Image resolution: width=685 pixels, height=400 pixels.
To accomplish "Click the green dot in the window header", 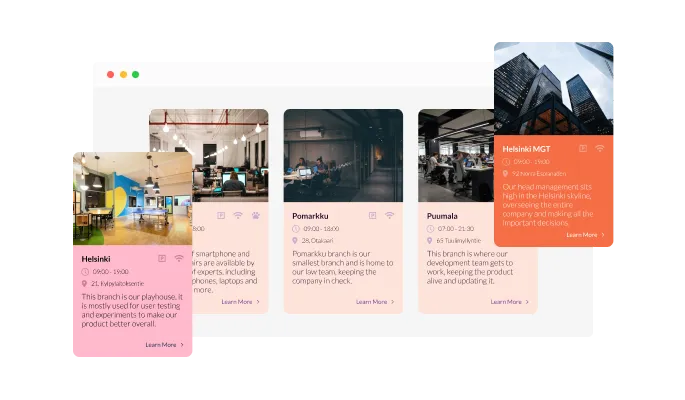I will [x=136, y=74].
